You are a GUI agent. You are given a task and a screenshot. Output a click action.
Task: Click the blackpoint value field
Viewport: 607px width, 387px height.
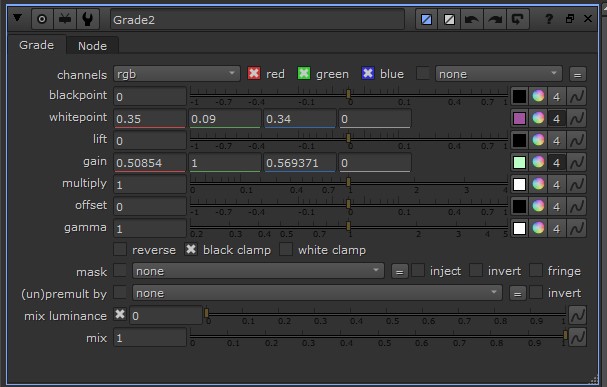(150, 96)
